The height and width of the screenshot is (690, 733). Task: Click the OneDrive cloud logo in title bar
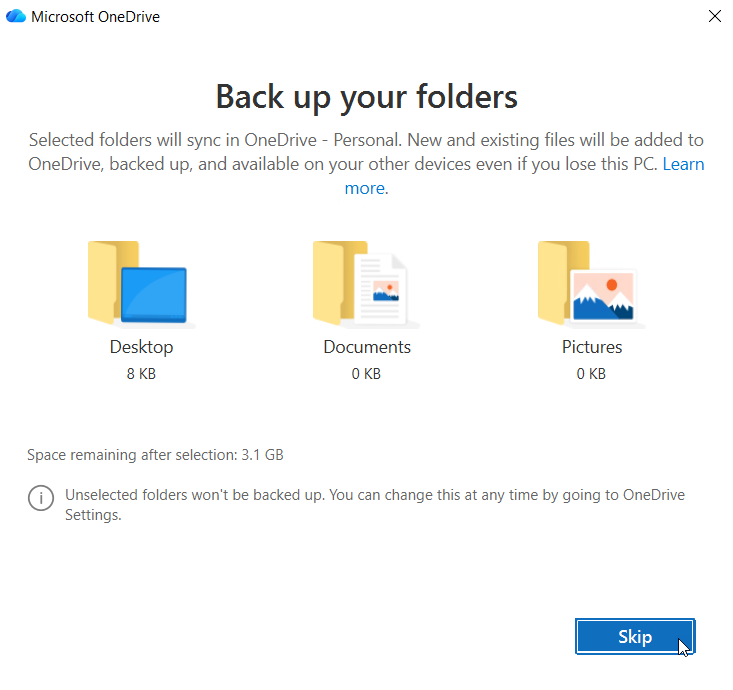coord(16,17)
